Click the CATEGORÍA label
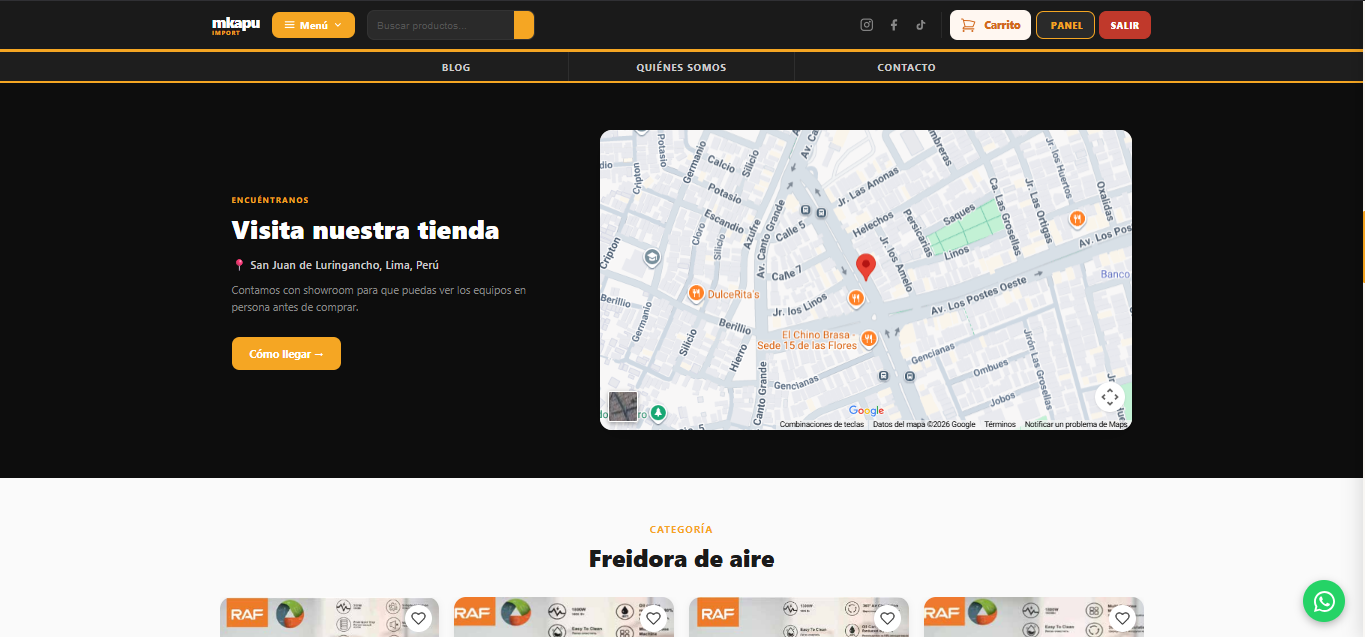The image size is (1365, 637). tap(681, 529)
